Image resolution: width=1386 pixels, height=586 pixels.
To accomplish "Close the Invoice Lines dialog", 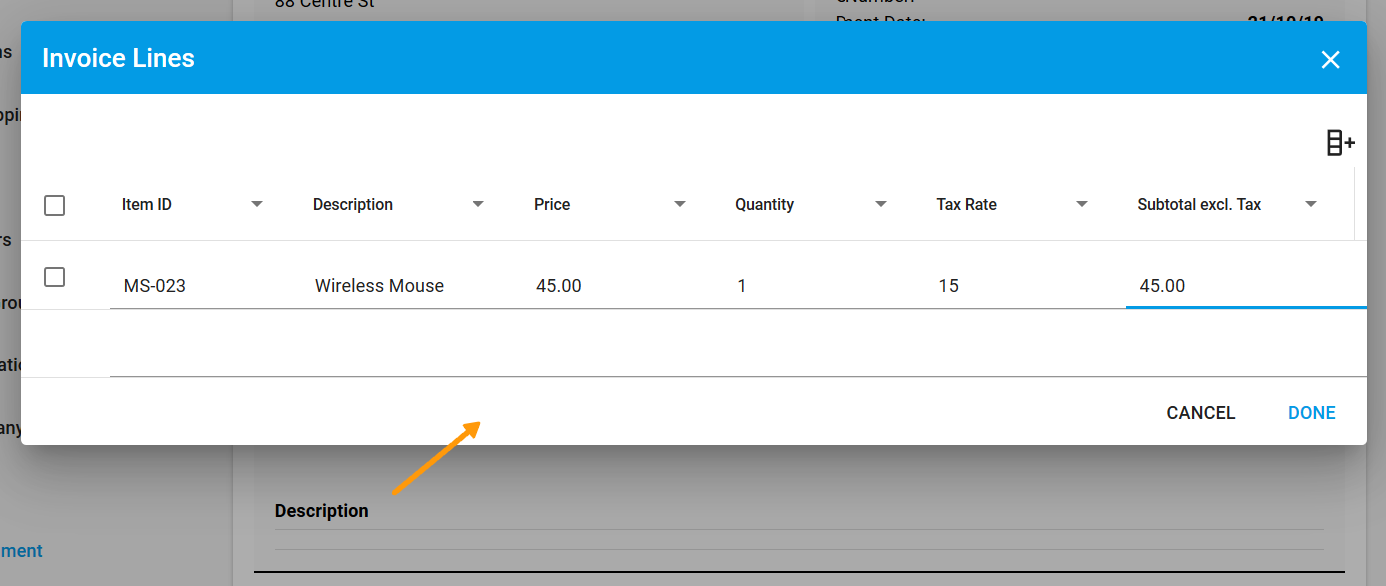I will pyautogui.click(x=1330, y=59).
